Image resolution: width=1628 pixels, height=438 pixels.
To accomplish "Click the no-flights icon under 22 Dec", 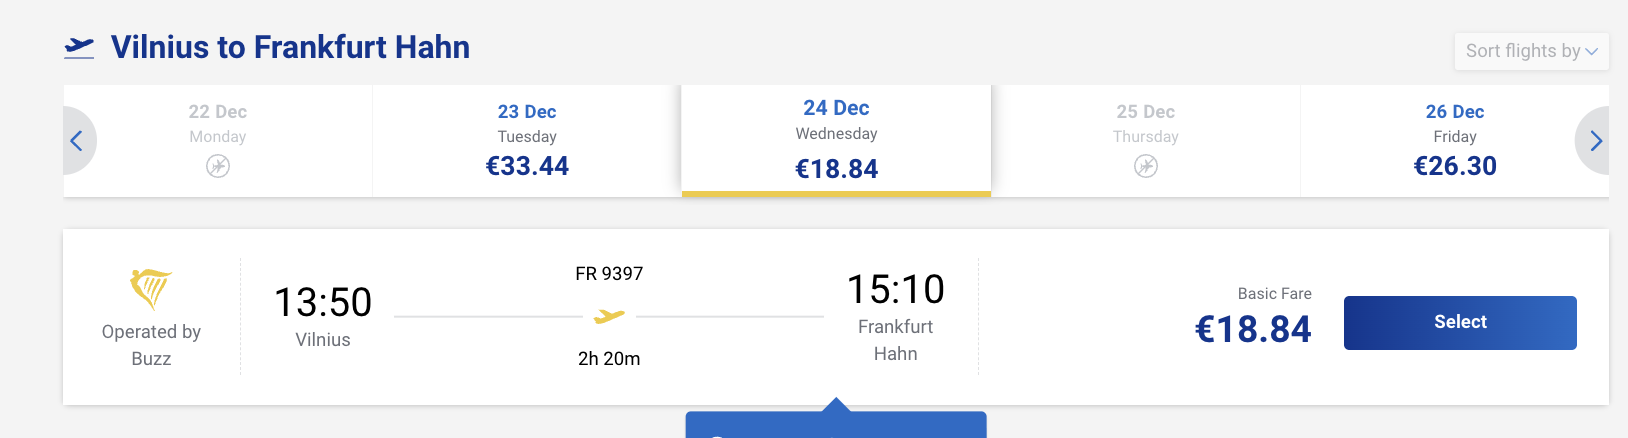I will coord(218,166).
